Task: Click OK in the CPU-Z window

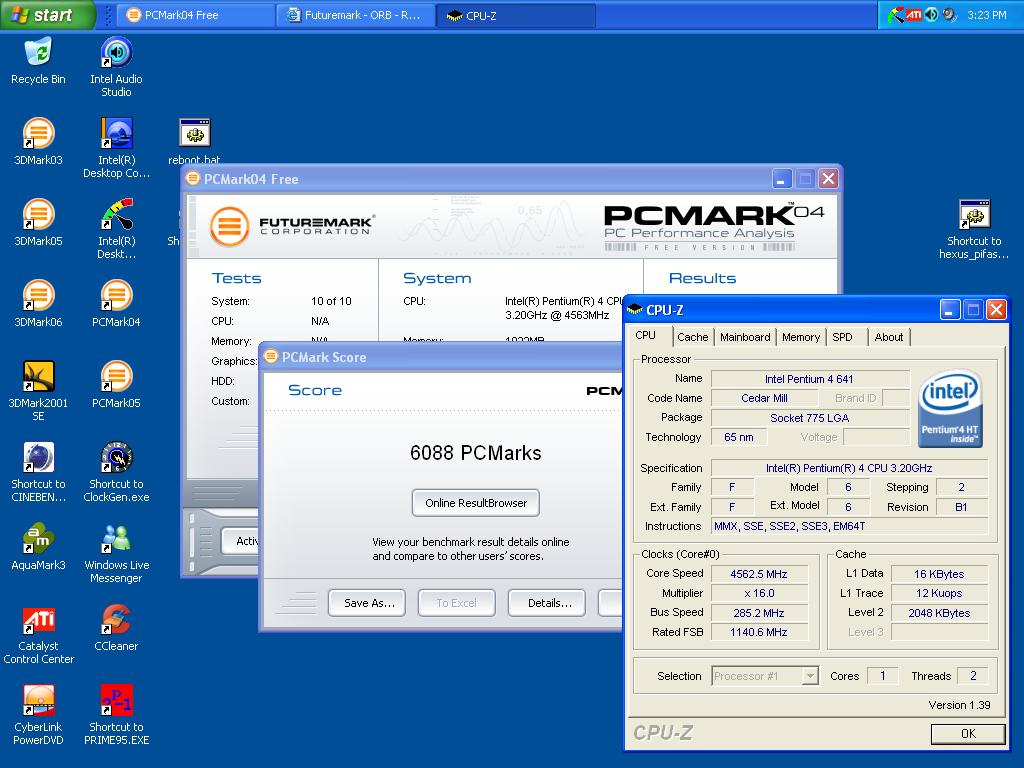Action: (x=968, y=733)
